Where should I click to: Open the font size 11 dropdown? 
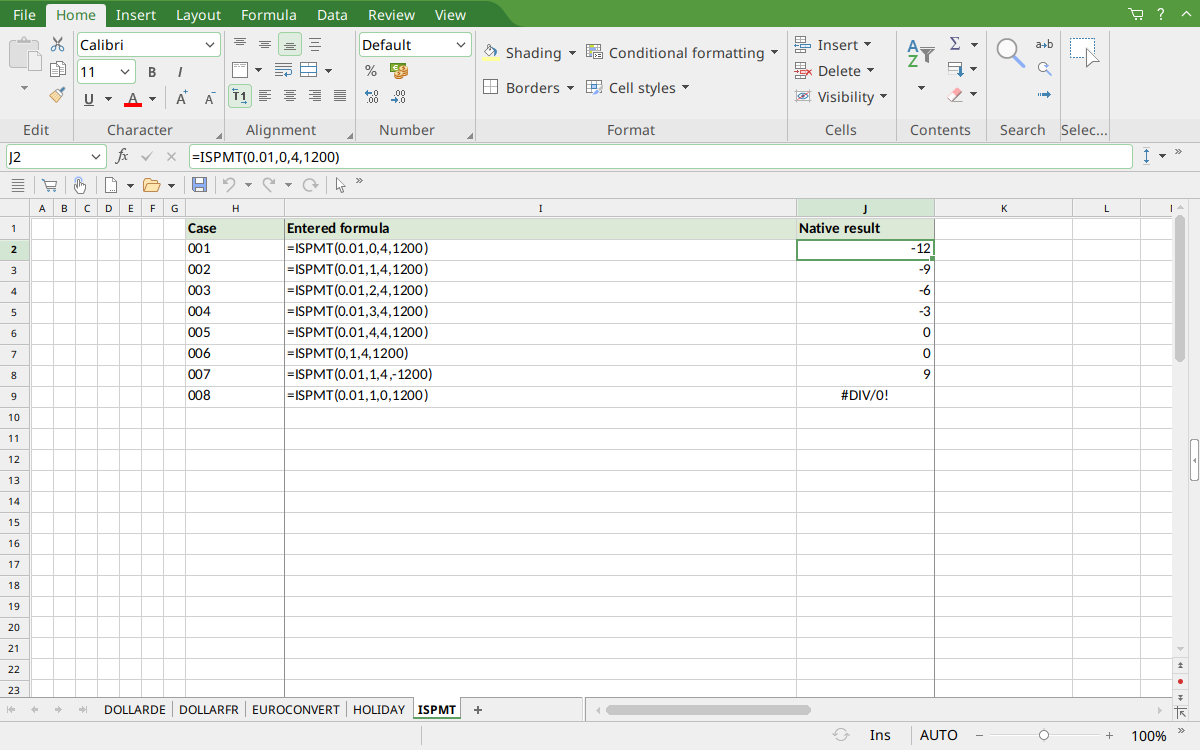[x=125, y=72]
